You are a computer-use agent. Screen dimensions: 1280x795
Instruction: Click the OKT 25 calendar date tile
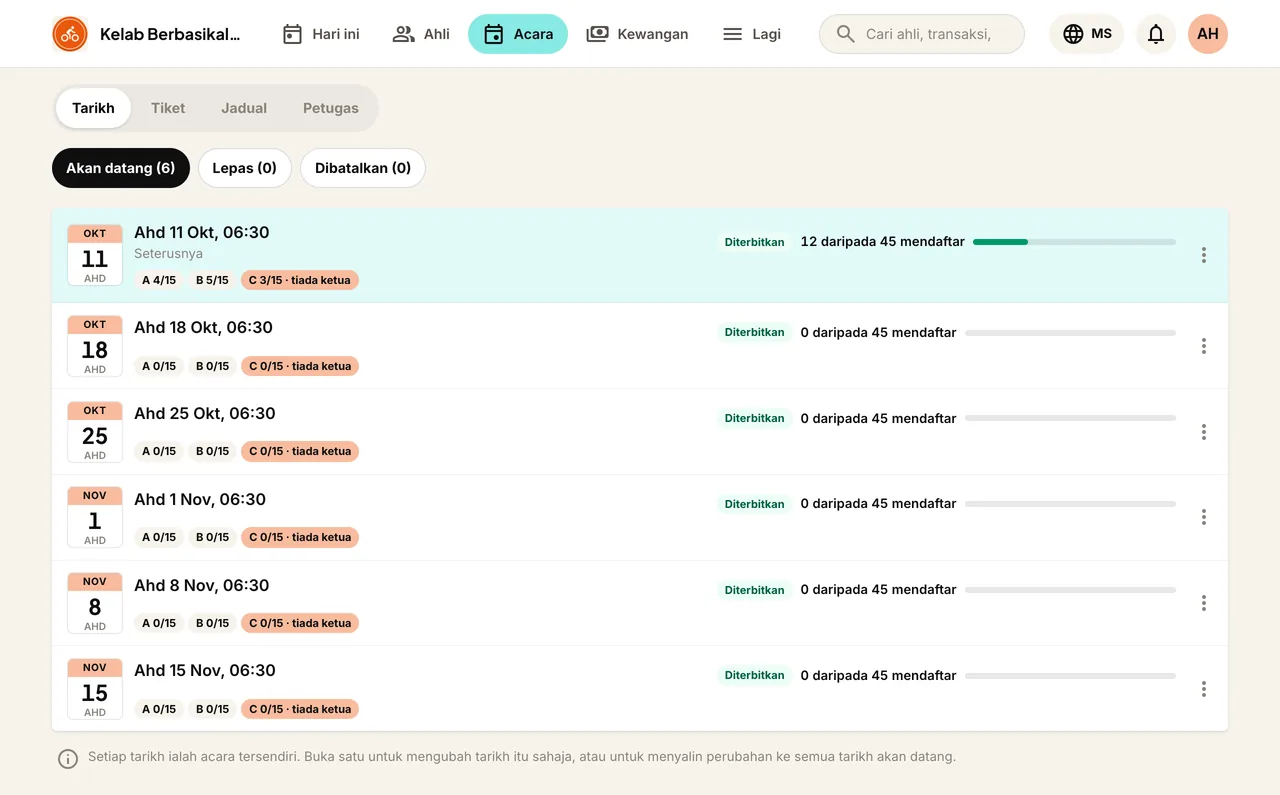95,432
